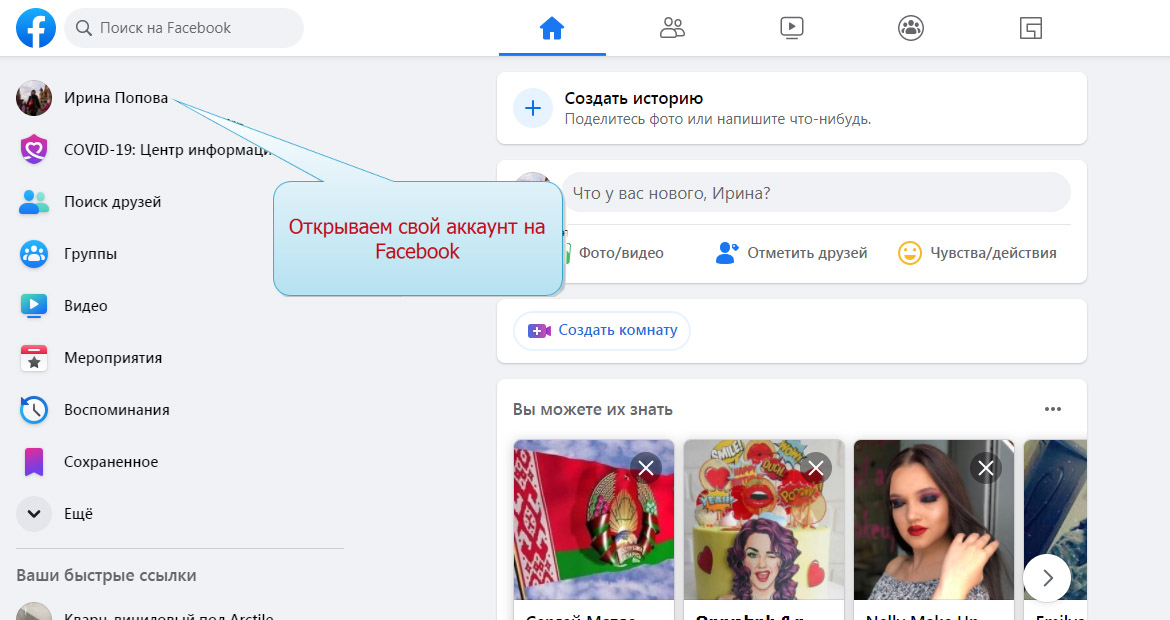The height and width of the screenshot is (620, 1170).
Task: Click next arrow in suggestions carousel
Action: 1047,577
